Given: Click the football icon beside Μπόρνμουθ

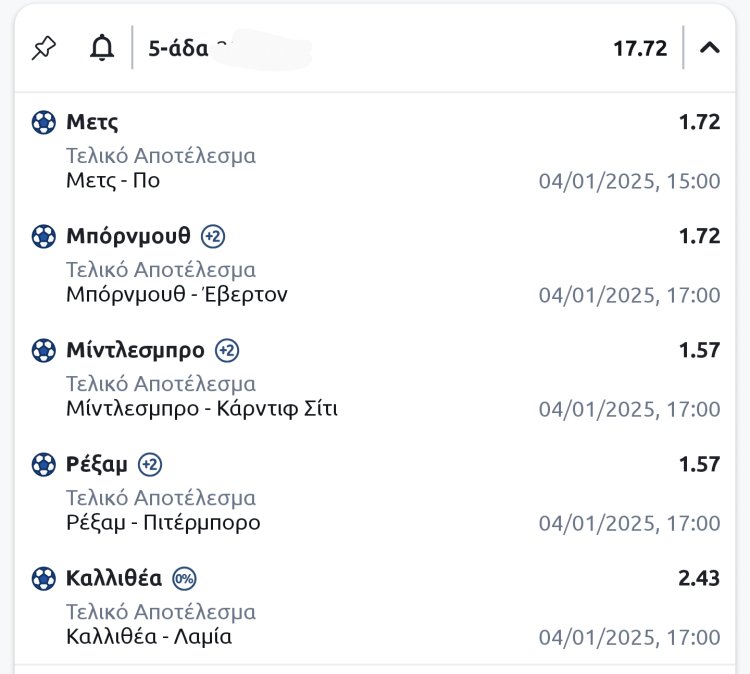Looking at the screenshot, I should [x=44, y=237].
